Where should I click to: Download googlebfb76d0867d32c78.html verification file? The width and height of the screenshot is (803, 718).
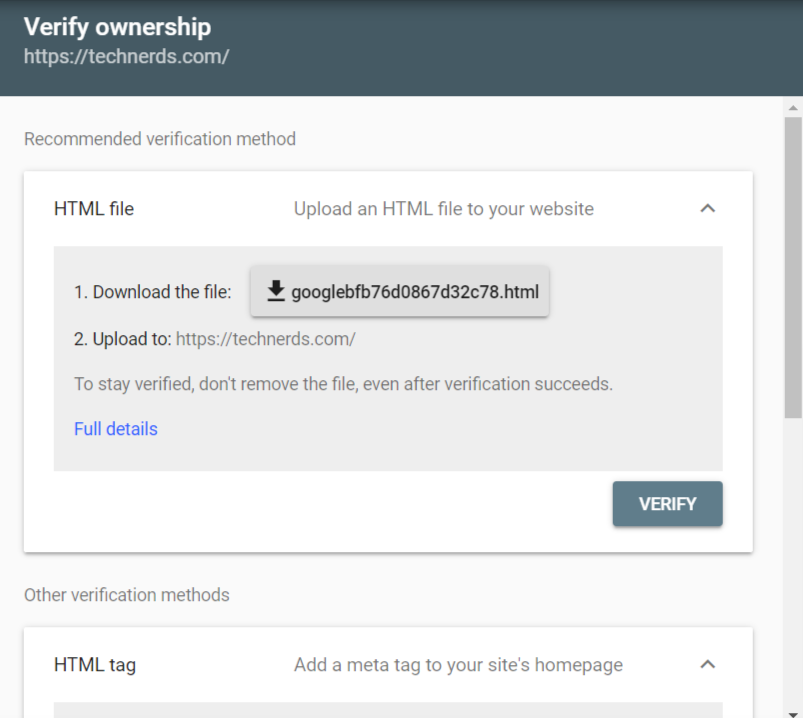pyautogui.click(x=399, y=291)
